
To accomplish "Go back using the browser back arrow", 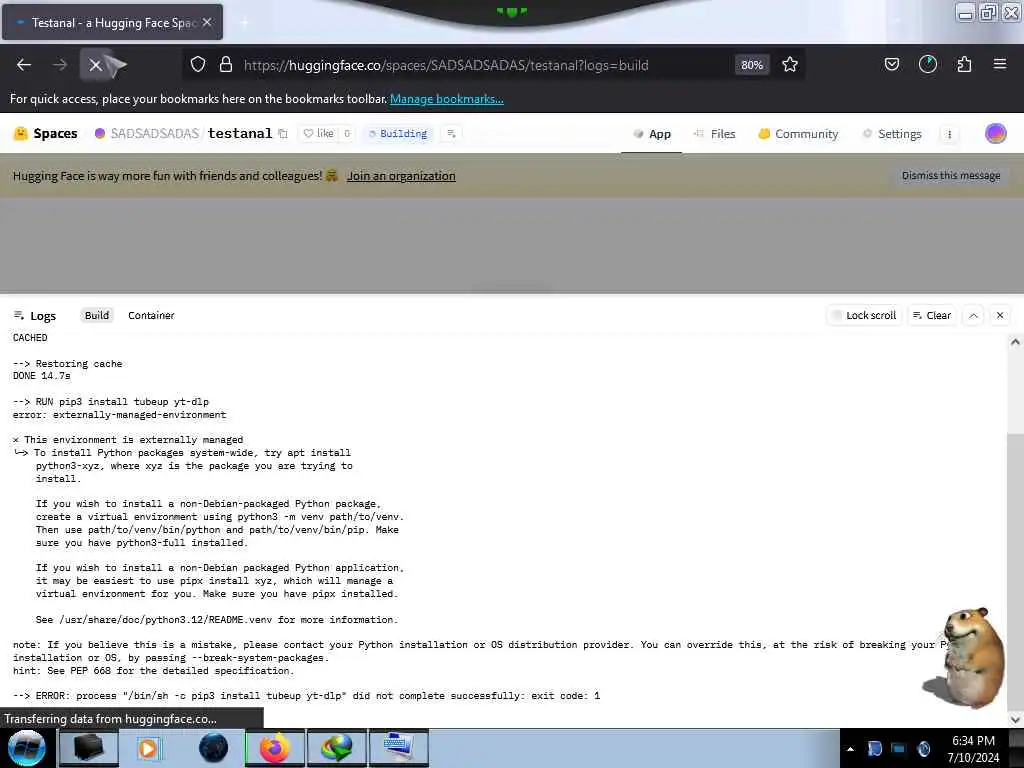I will 24,65.
